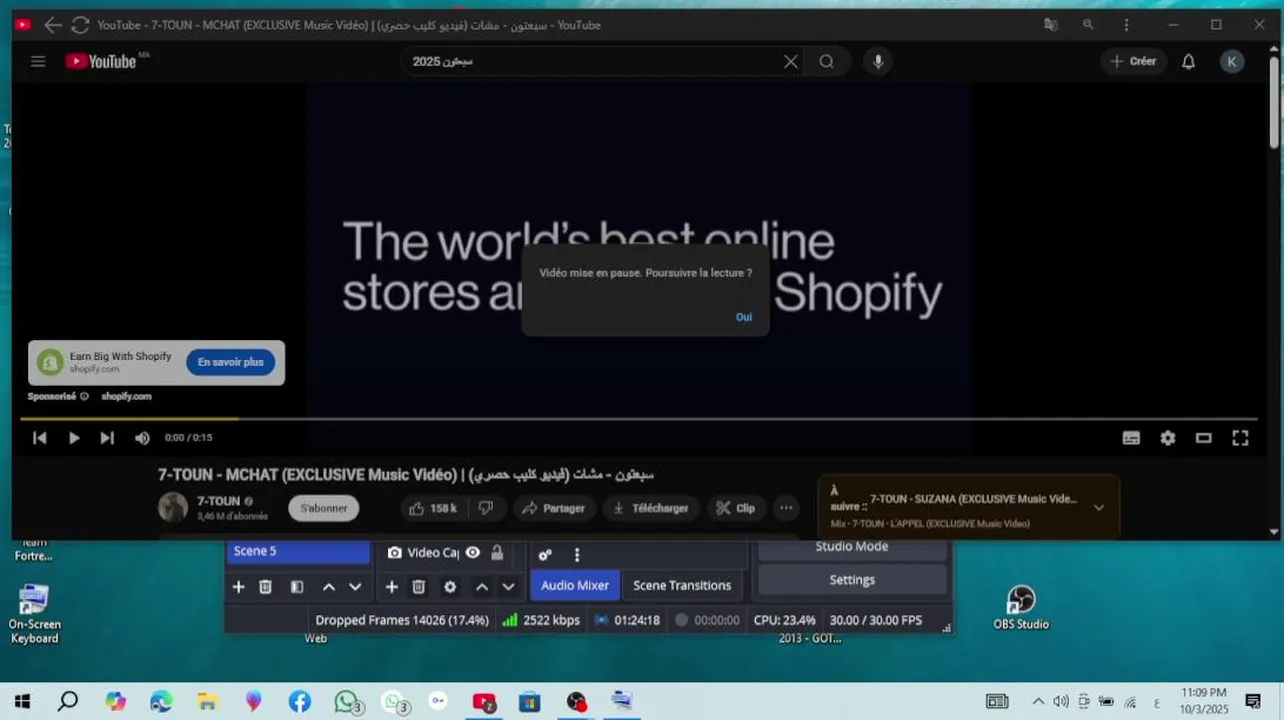Confirm Oui to resume playback
Viewport: 1284px width, 720px height.
pos(744,317)
